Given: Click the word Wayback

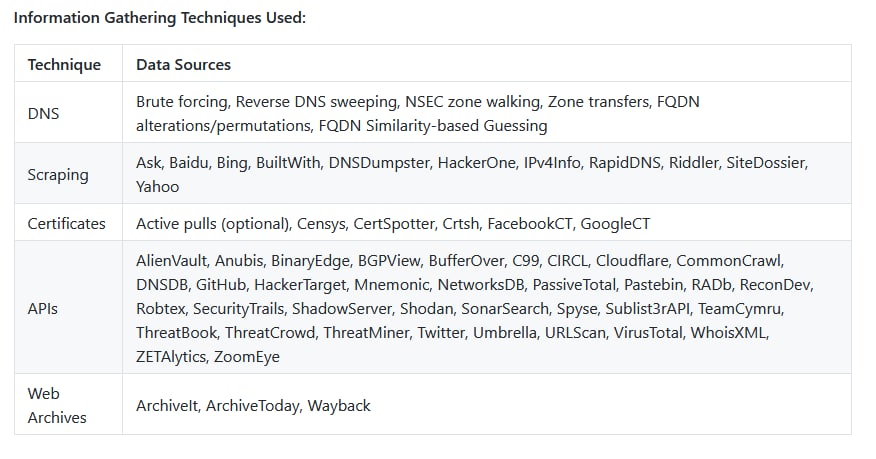Looking at the screenshot, I should 339,405.
